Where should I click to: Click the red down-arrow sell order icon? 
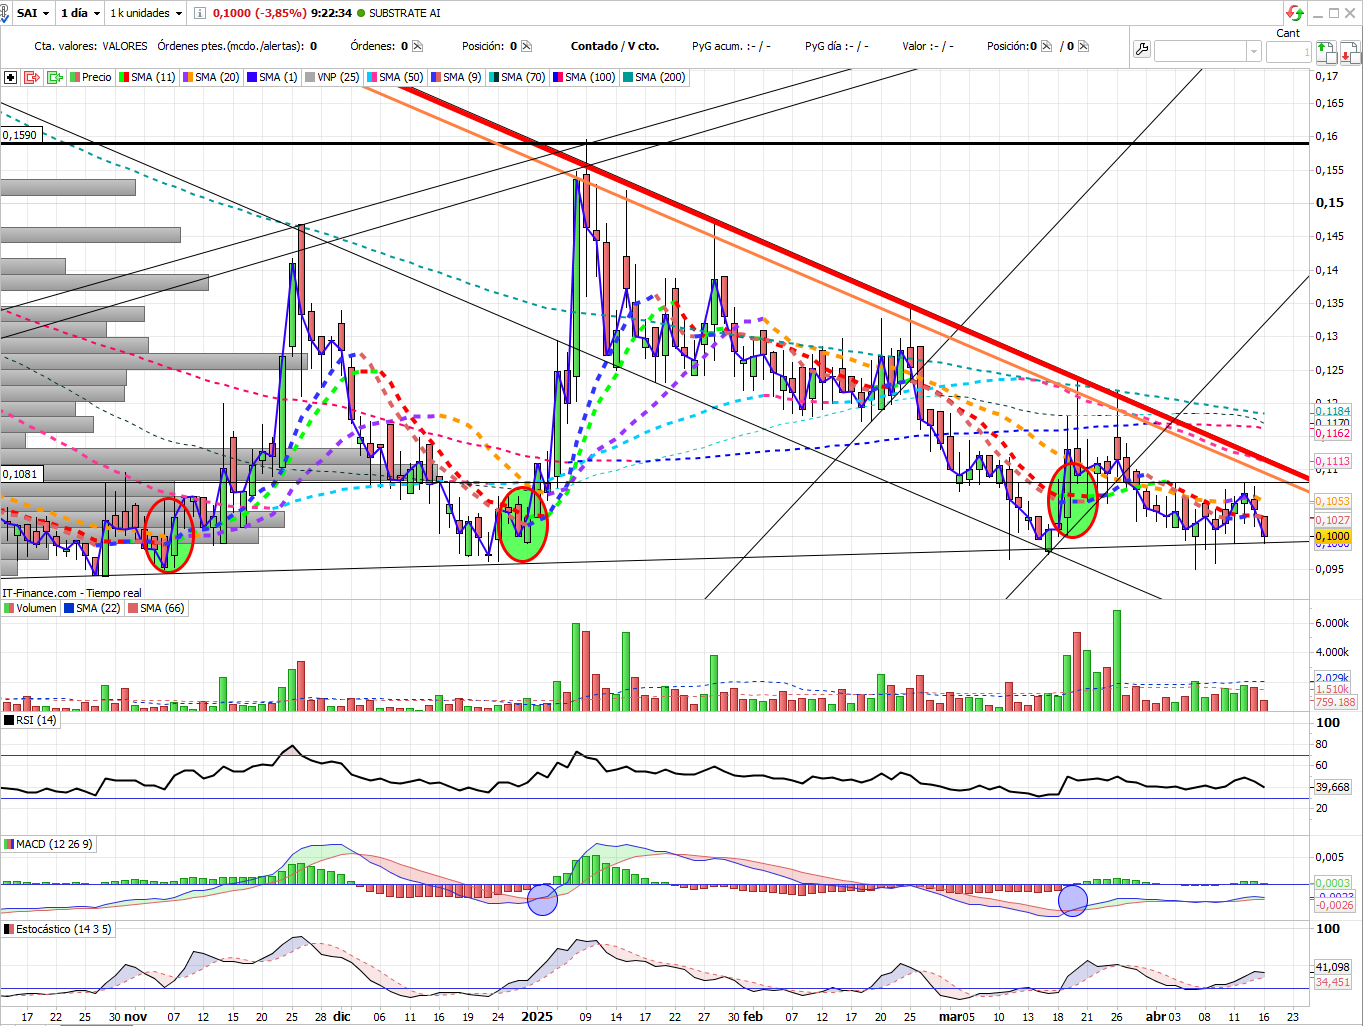(1348, 51)
